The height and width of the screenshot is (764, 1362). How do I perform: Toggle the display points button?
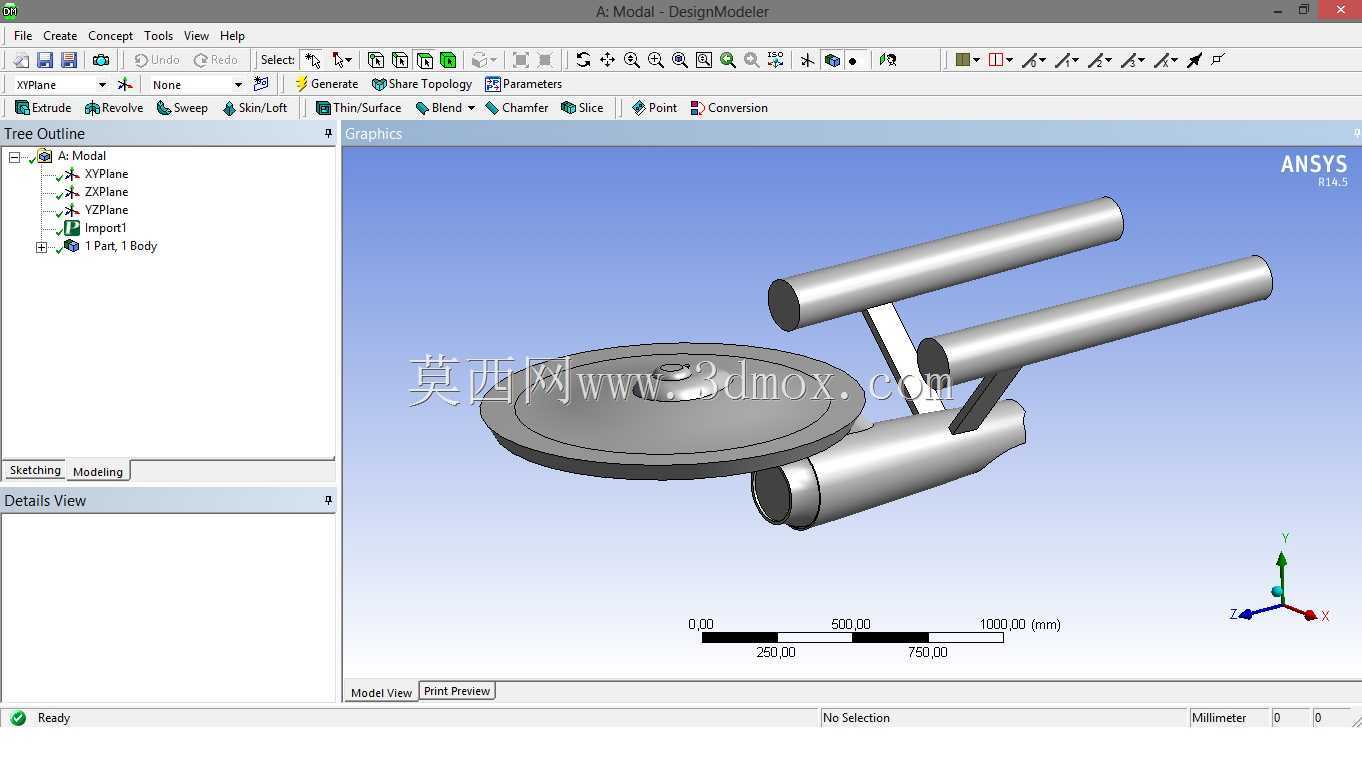pos(853,60)
